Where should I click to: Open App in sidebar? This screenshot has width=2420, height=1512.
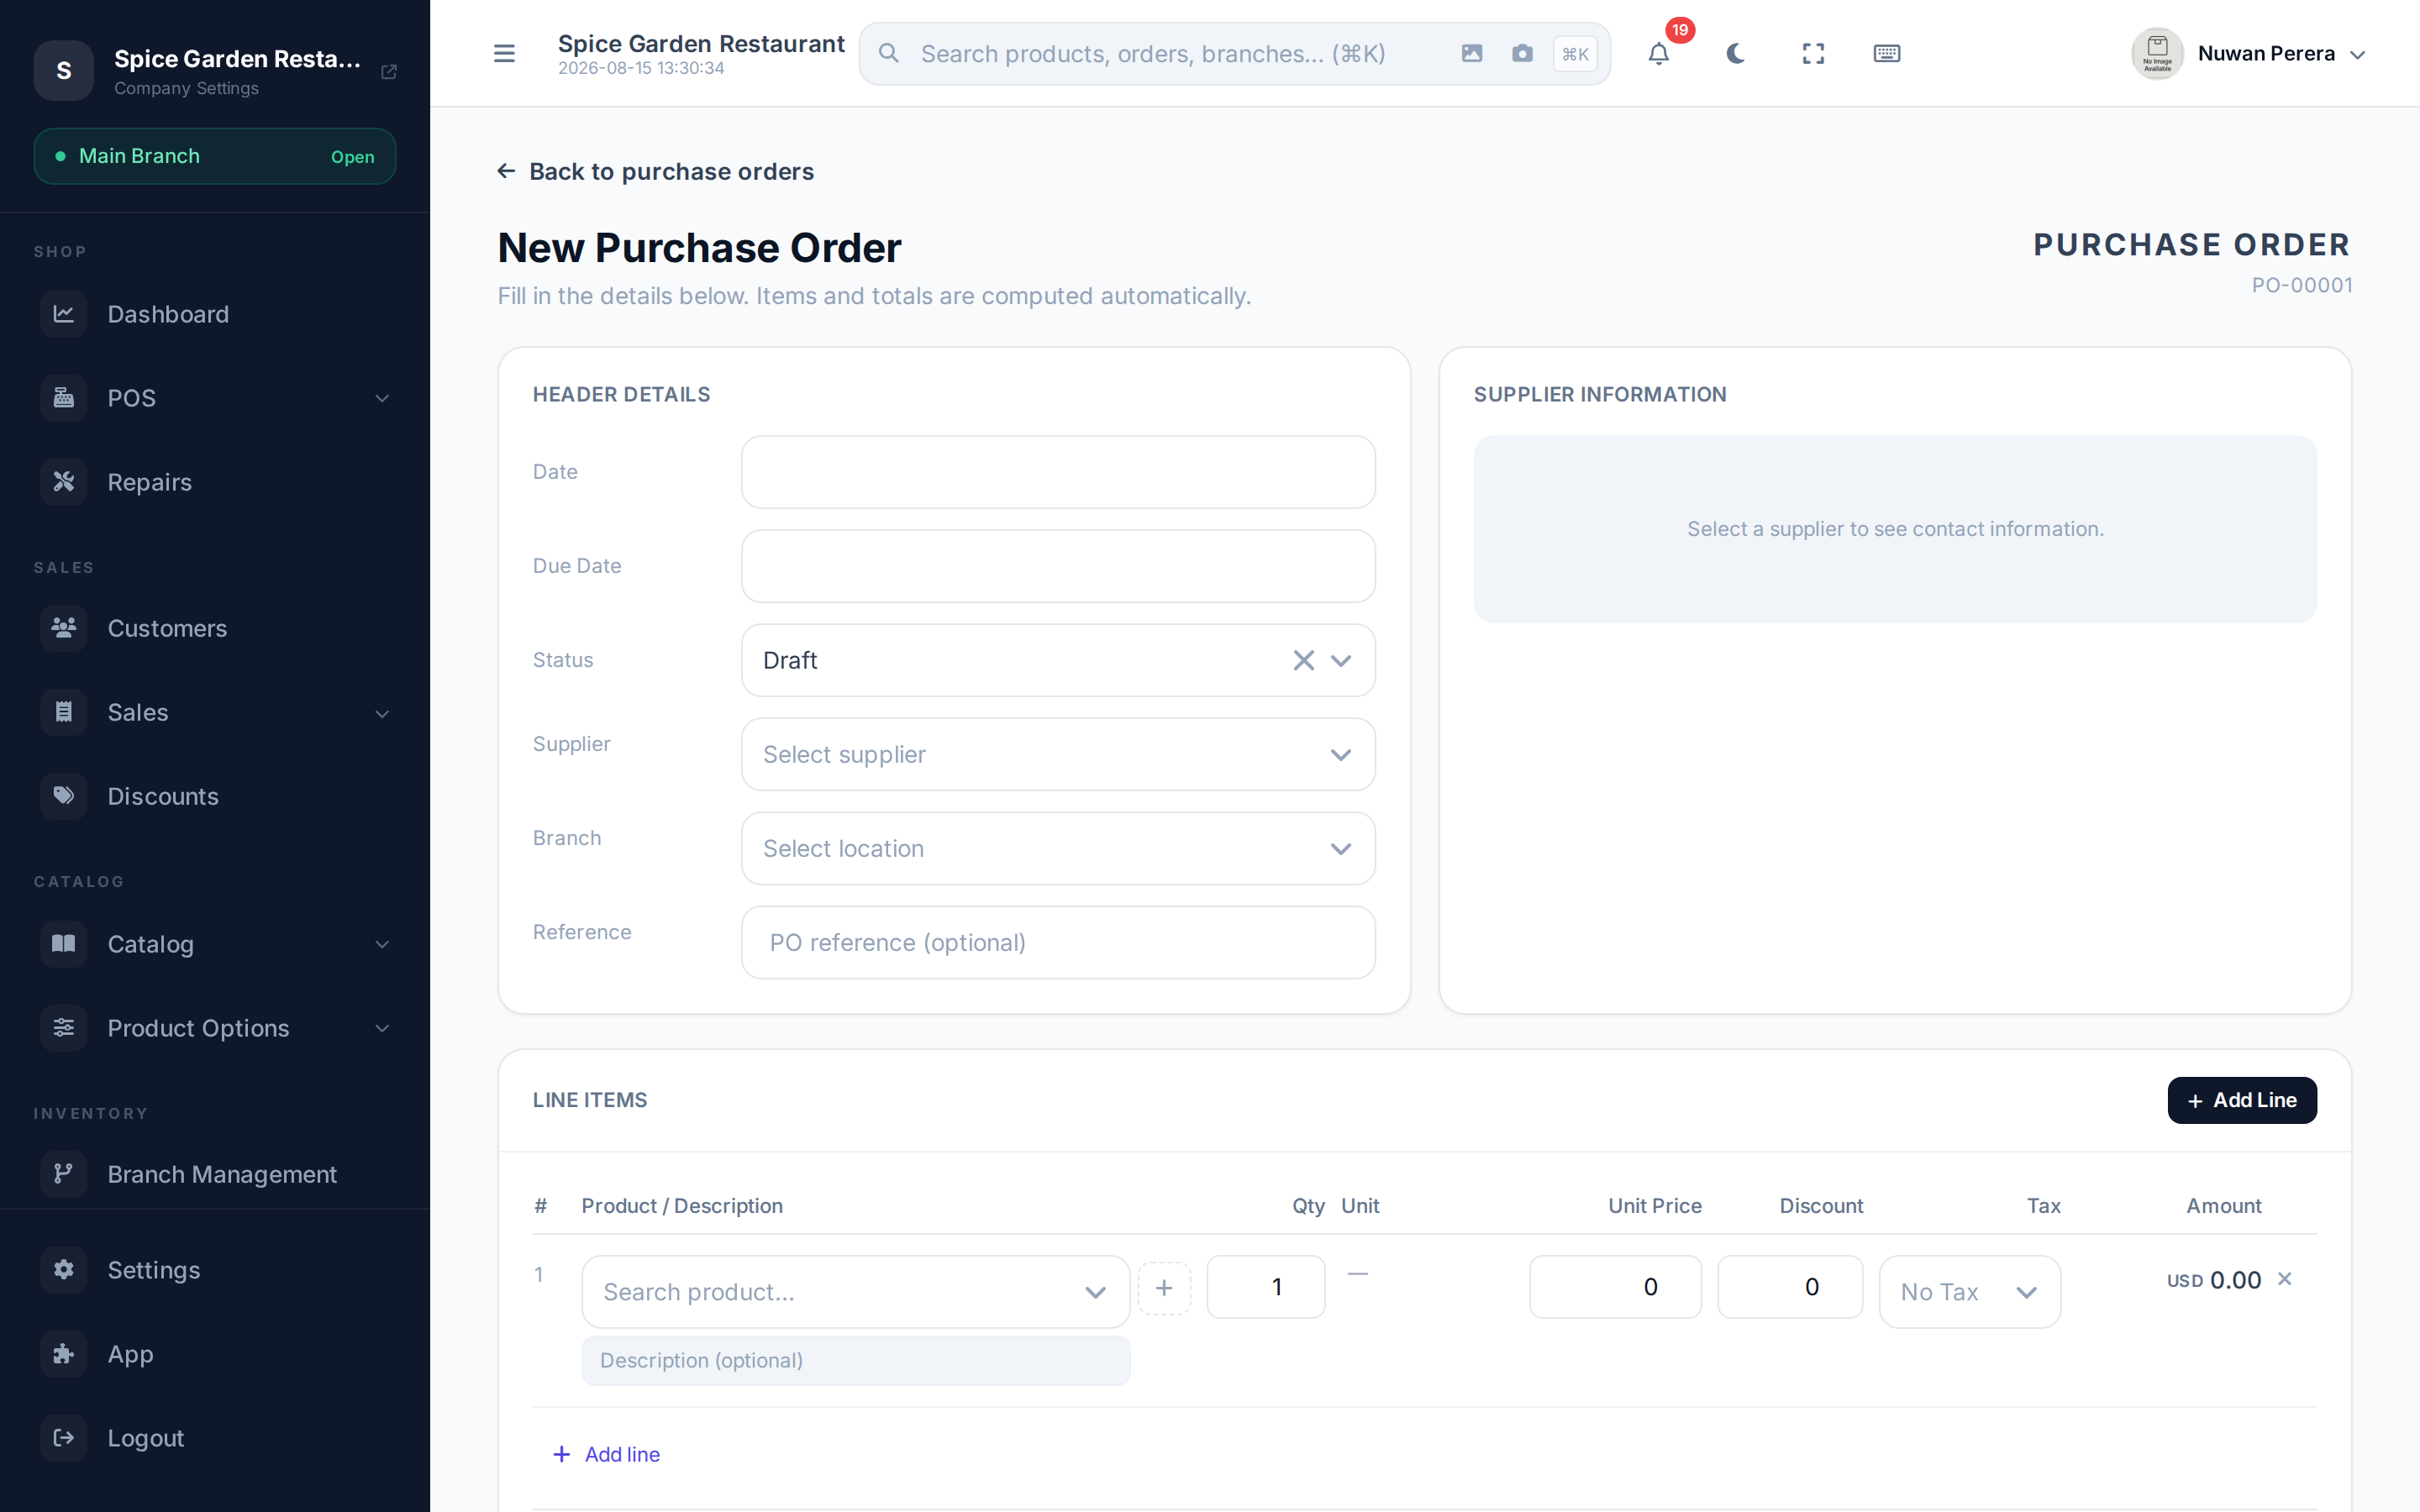click(215, 1354)
